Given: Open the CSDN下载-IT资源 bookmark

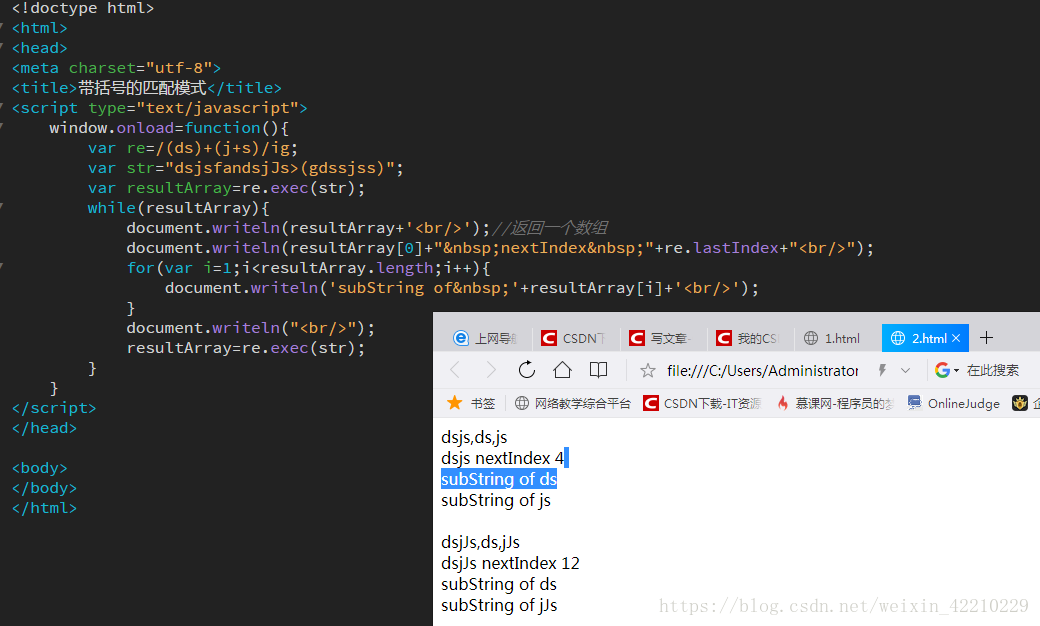Looking at the screenshot, I should coord(702,403).
